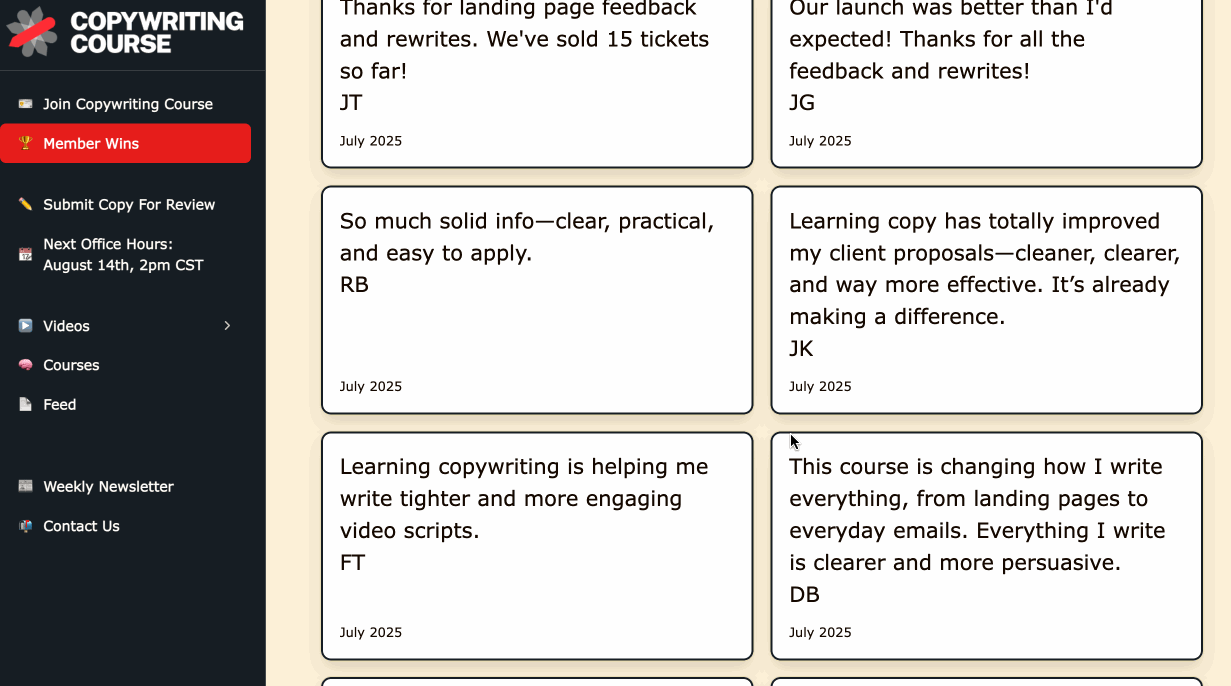Screen dimensions: 1231x686
Task: Open the Weekly Newsletter link
Action: (108, 487)
